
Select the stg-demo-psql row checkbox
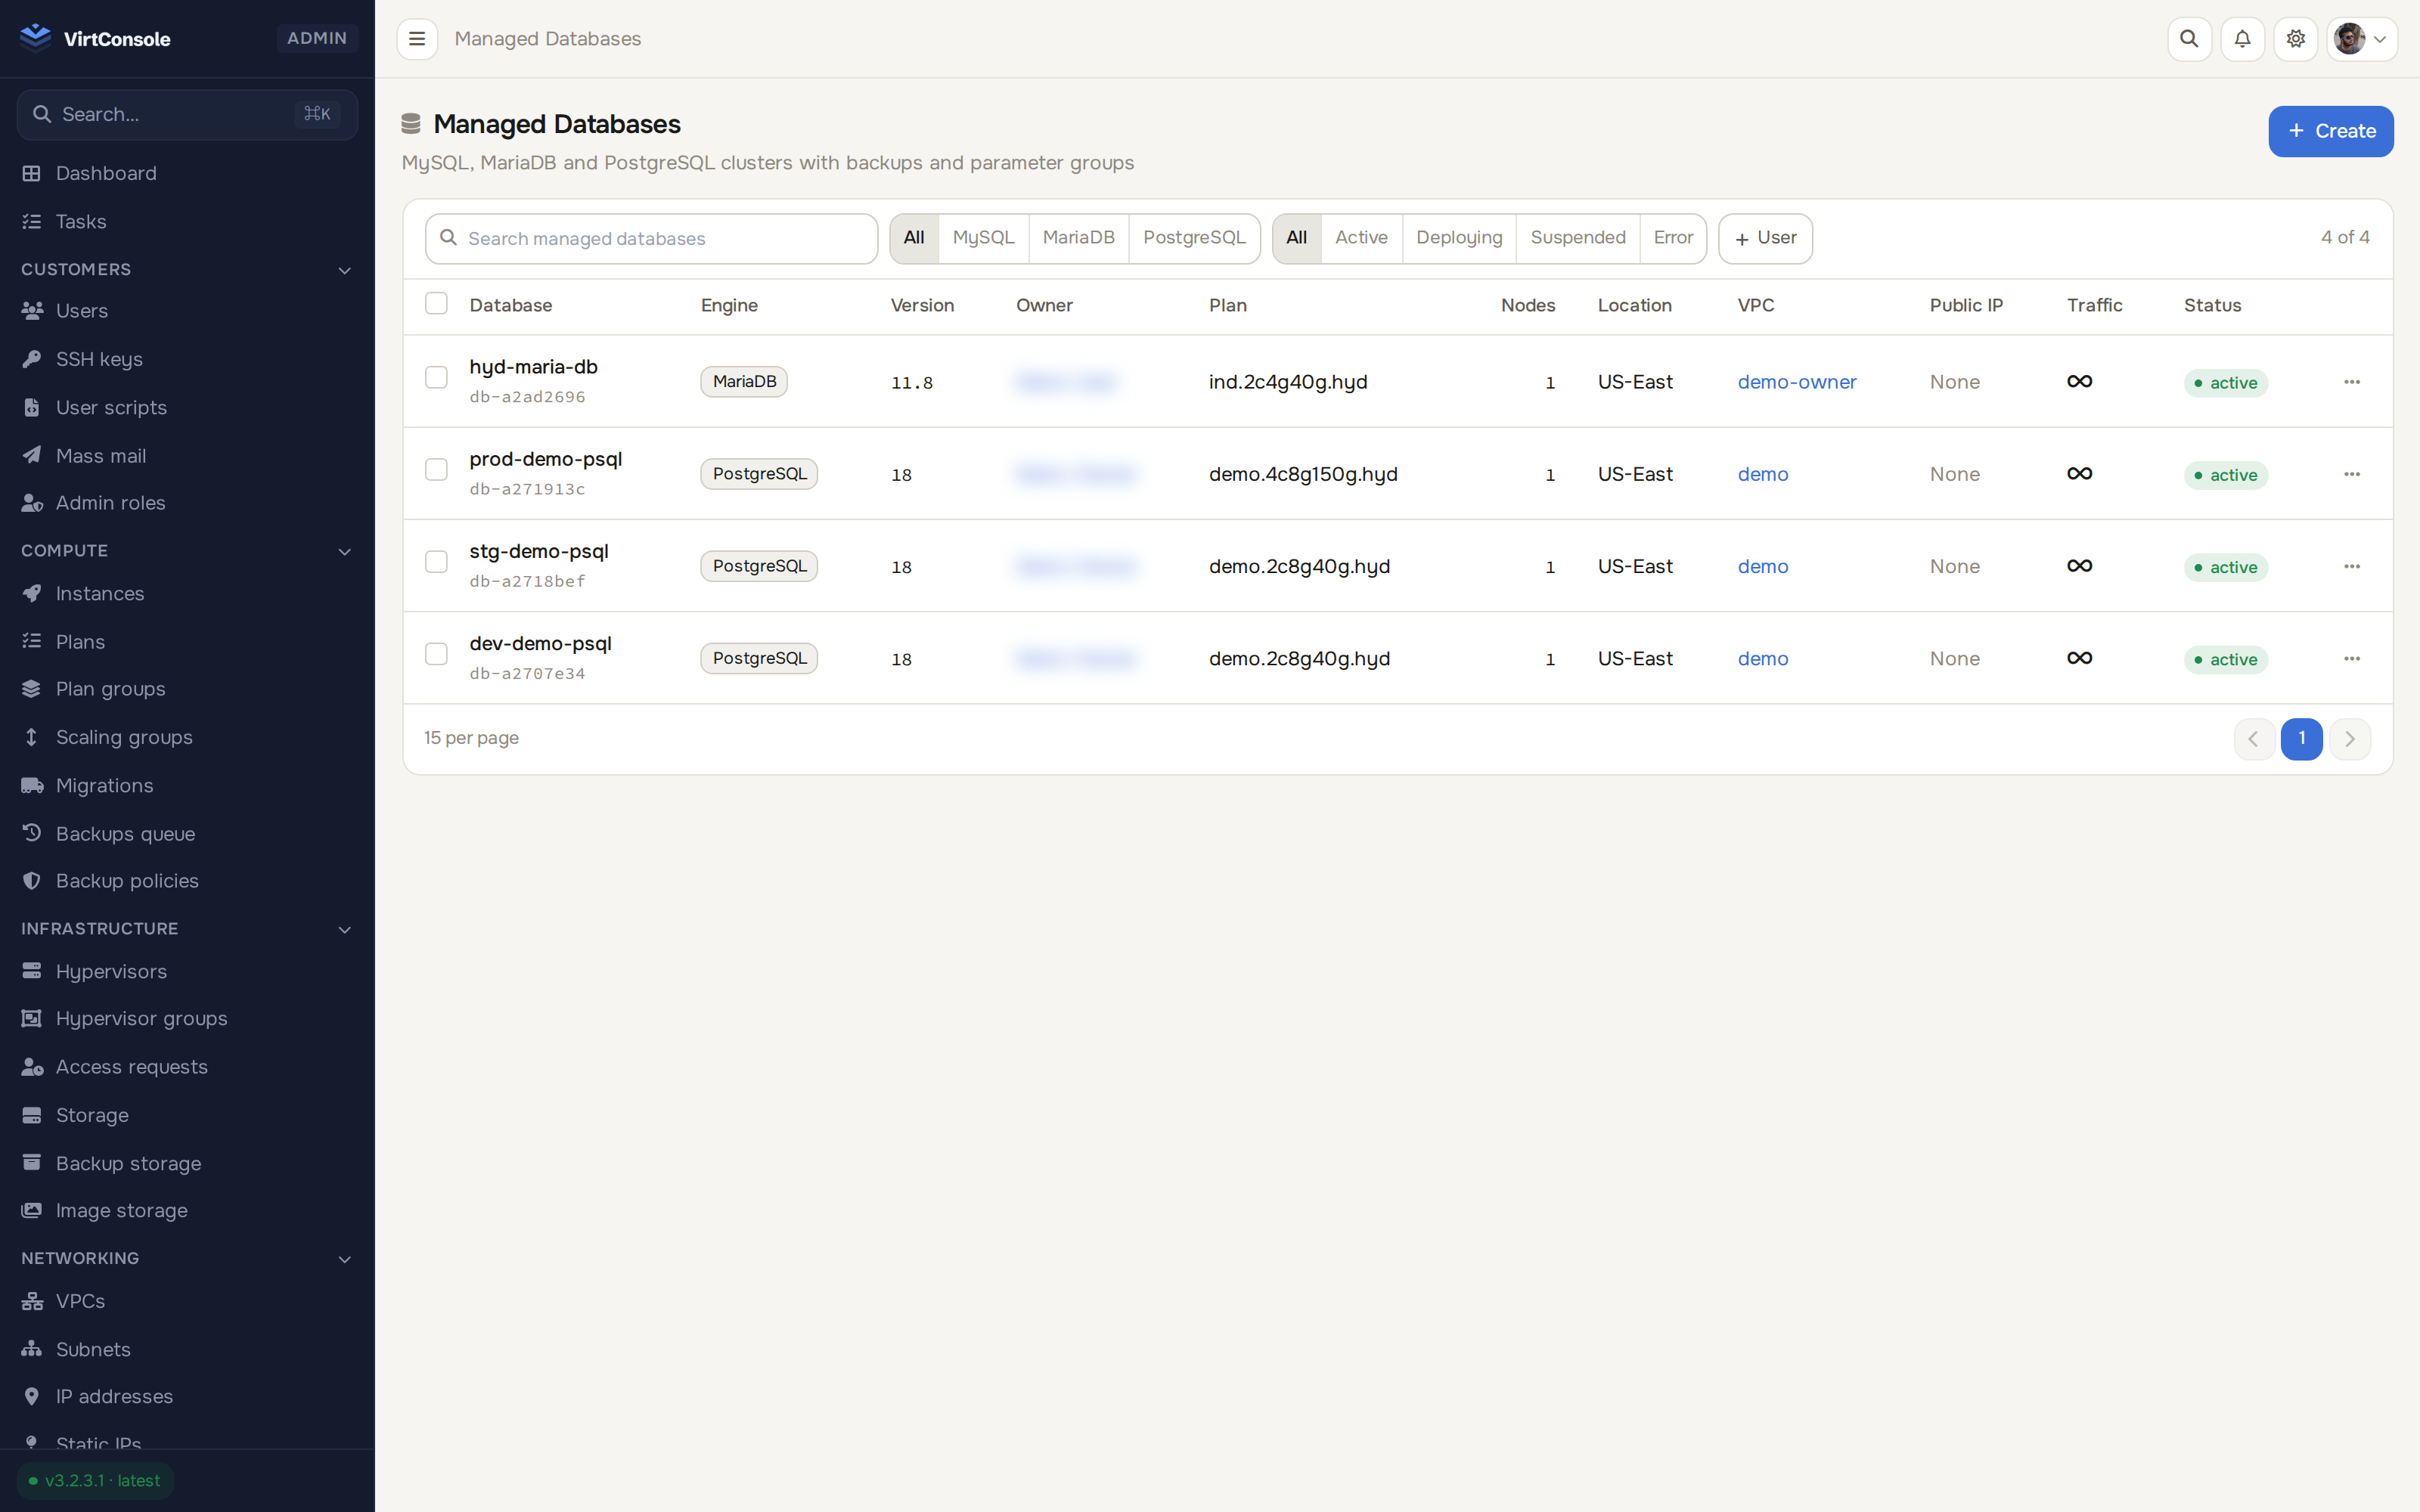(436, 561)
